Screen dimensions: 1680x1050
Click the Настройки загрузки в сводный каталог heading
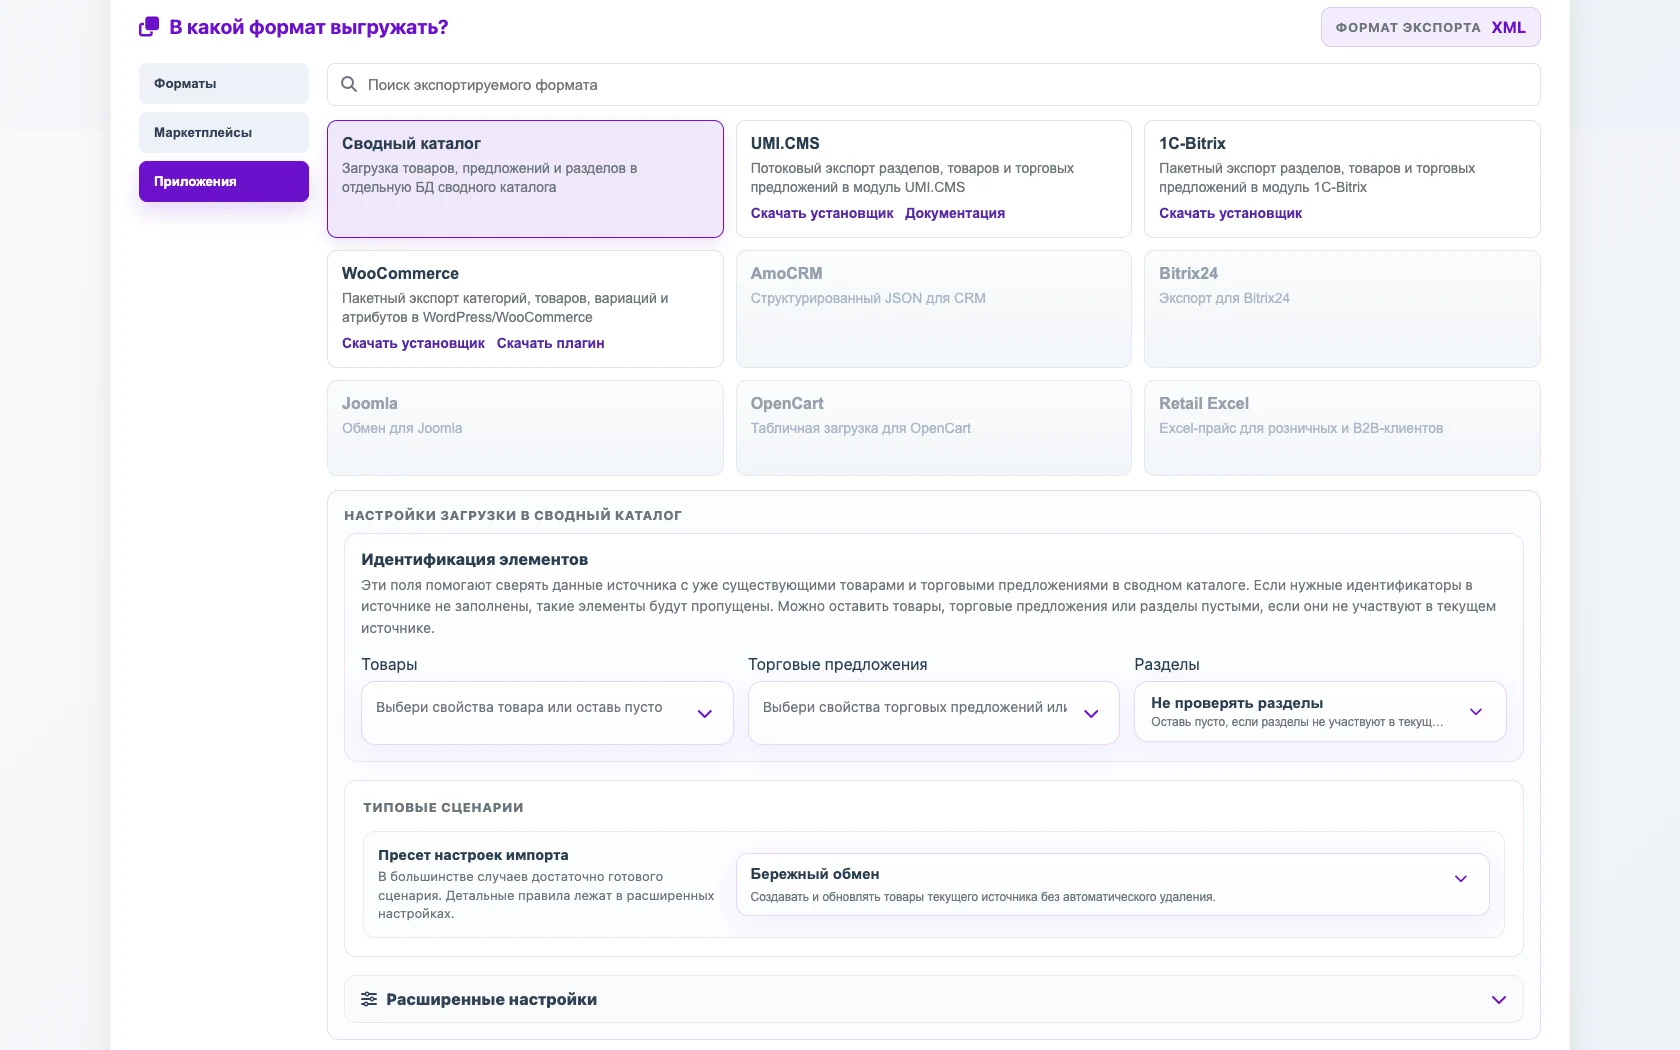click(513, 515)
